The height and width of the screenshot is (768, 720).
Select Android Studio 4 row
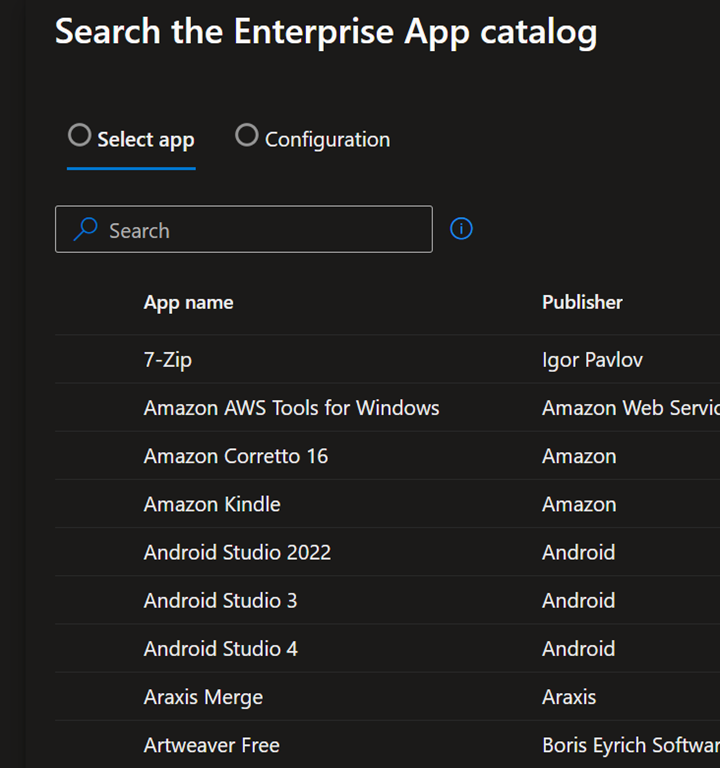click(x=220, y=648)
